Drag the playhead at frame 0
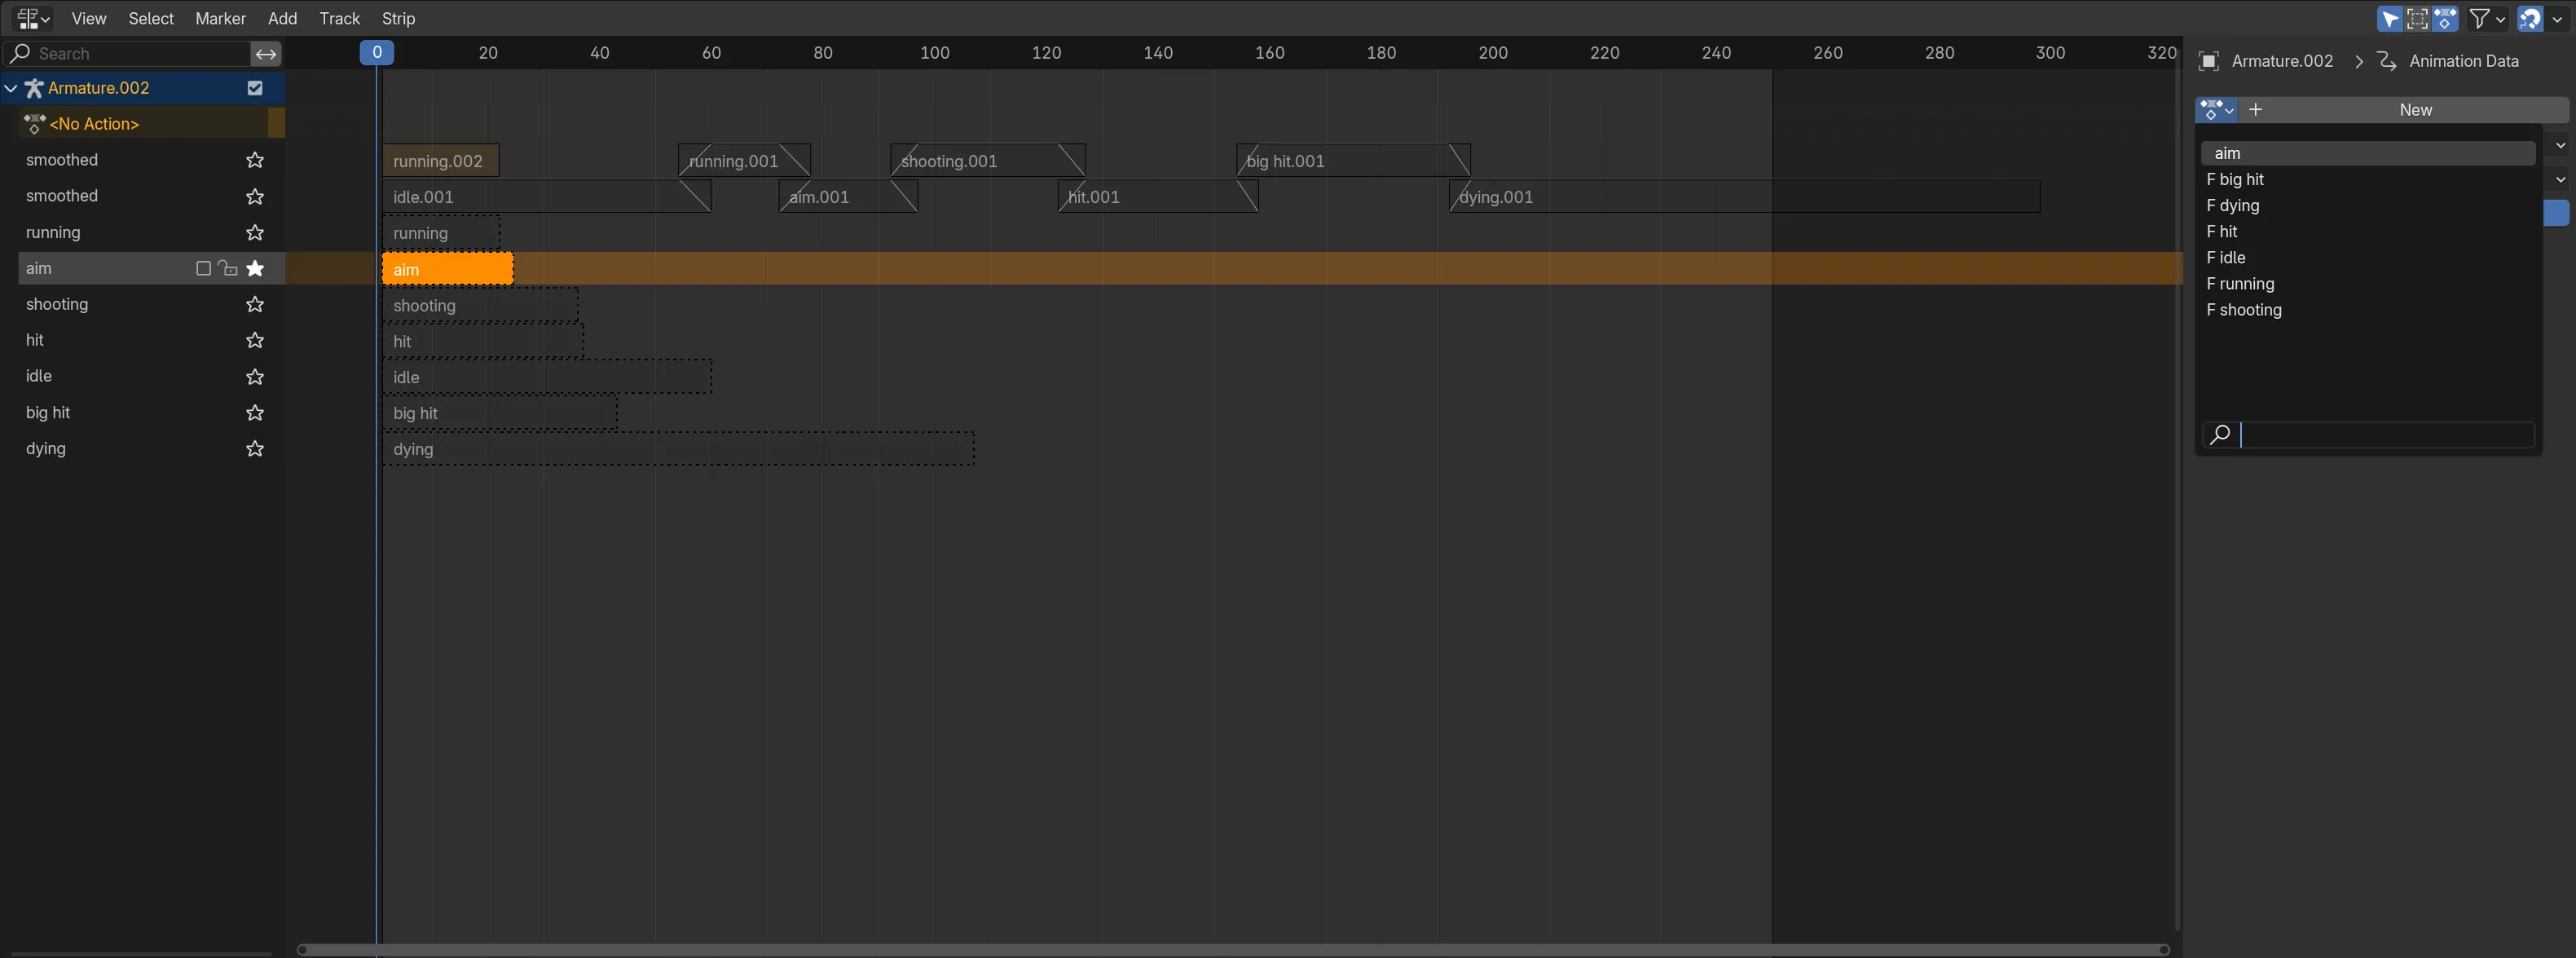This screenshot has width=2576, height=958. click(x=376, y=52)
